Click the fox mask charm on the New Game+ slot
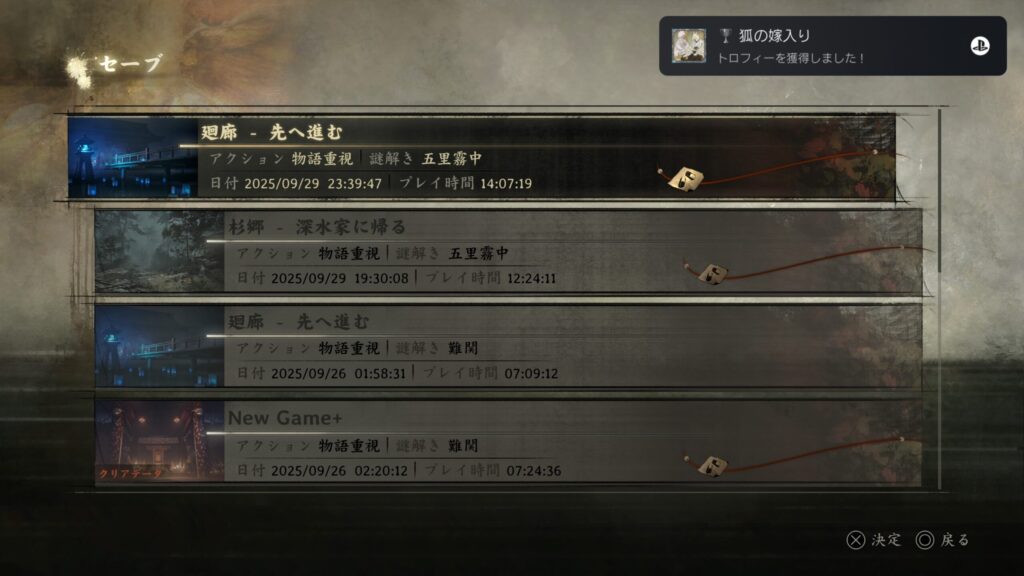Viewport: 1024px width, 576px height. tap(712, 466)
